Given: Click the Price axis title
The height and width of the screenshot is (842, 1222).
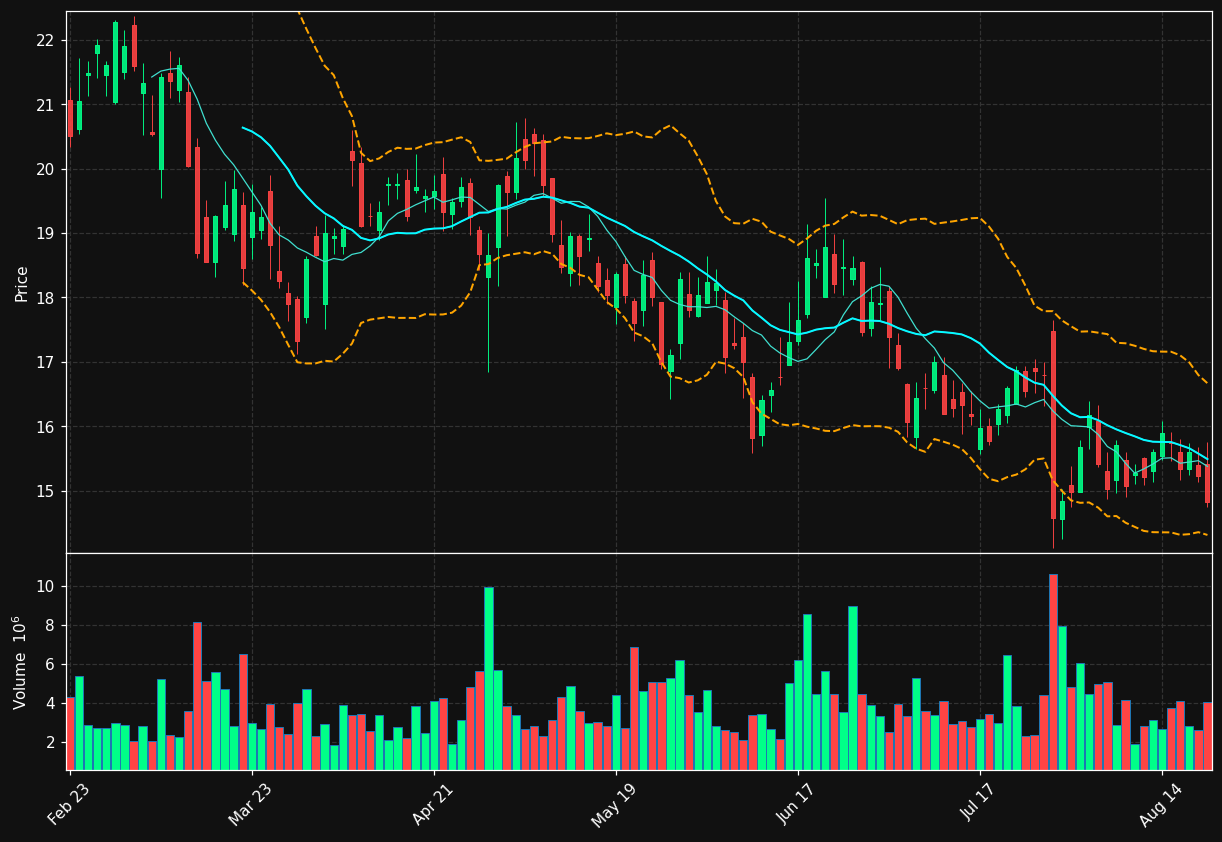Looking at the screenshot, I should [21, 283].
